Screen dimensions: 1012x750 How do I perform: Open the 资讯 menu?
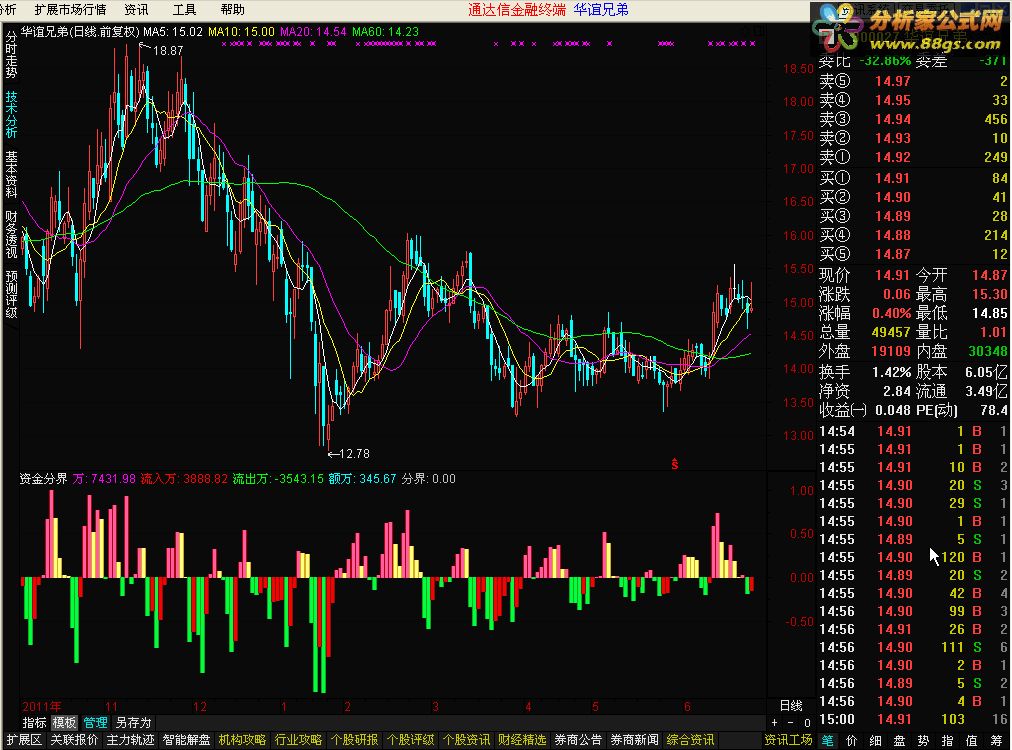coord(136,10)
